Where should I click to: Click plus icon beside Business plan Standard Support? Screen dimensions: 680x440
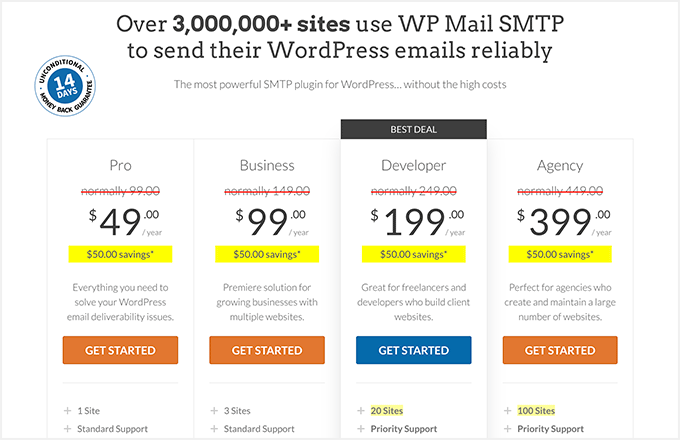pyautogui.click(x=214, y=430)
